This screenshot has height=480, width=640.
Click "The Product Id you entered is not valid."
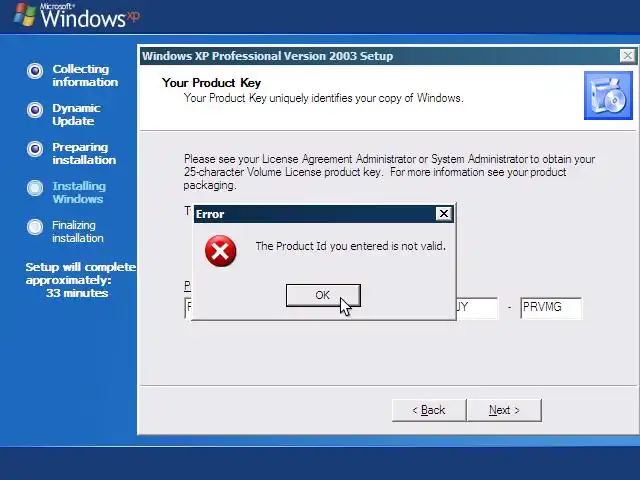coord(351,246)
